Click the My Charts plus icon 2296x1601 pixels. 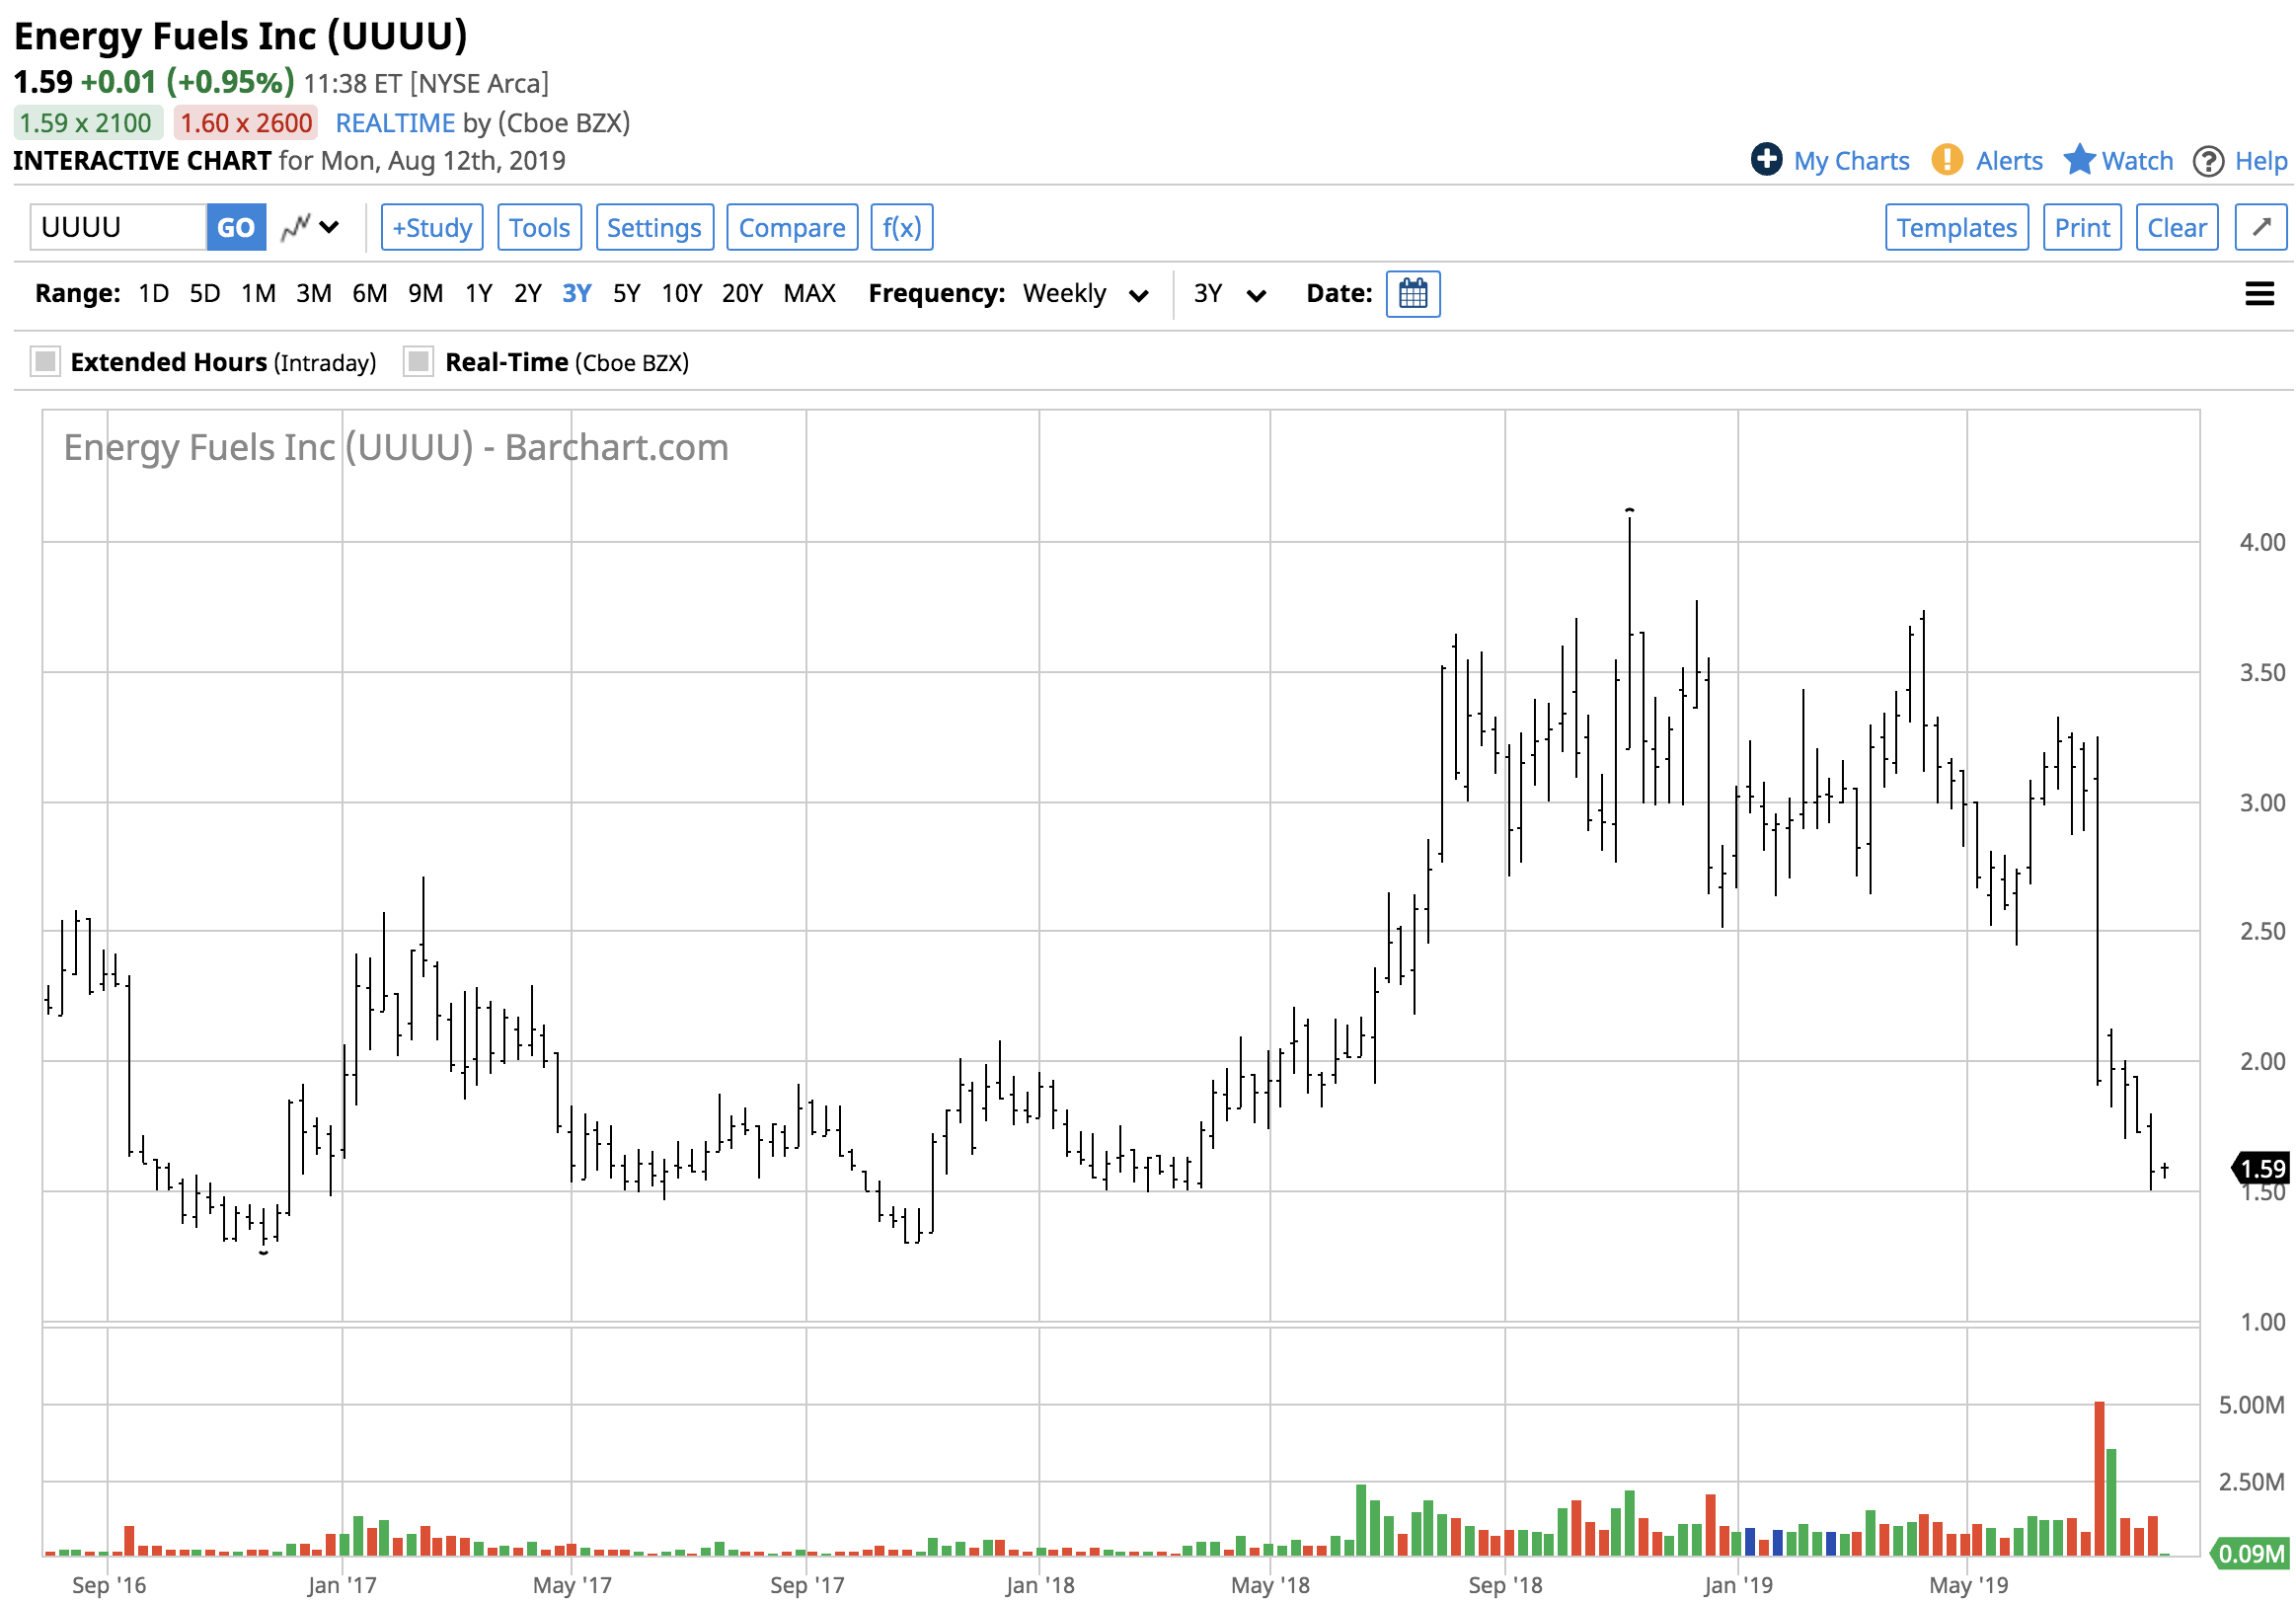[x=1766, y=159]
